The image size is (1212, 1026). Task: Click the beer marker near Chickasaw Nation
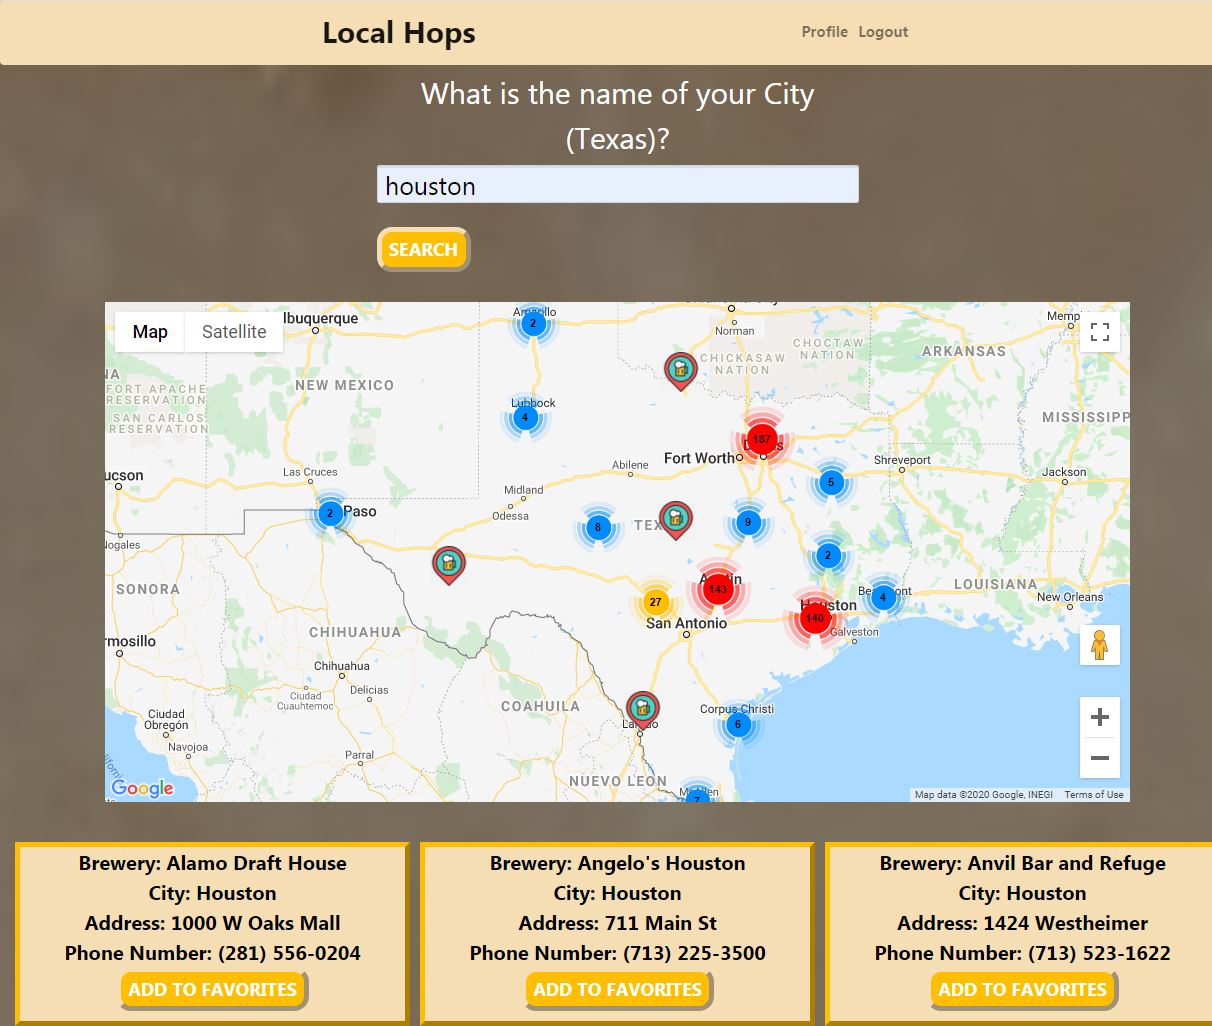pyautogui.click(x=680, y=371)
